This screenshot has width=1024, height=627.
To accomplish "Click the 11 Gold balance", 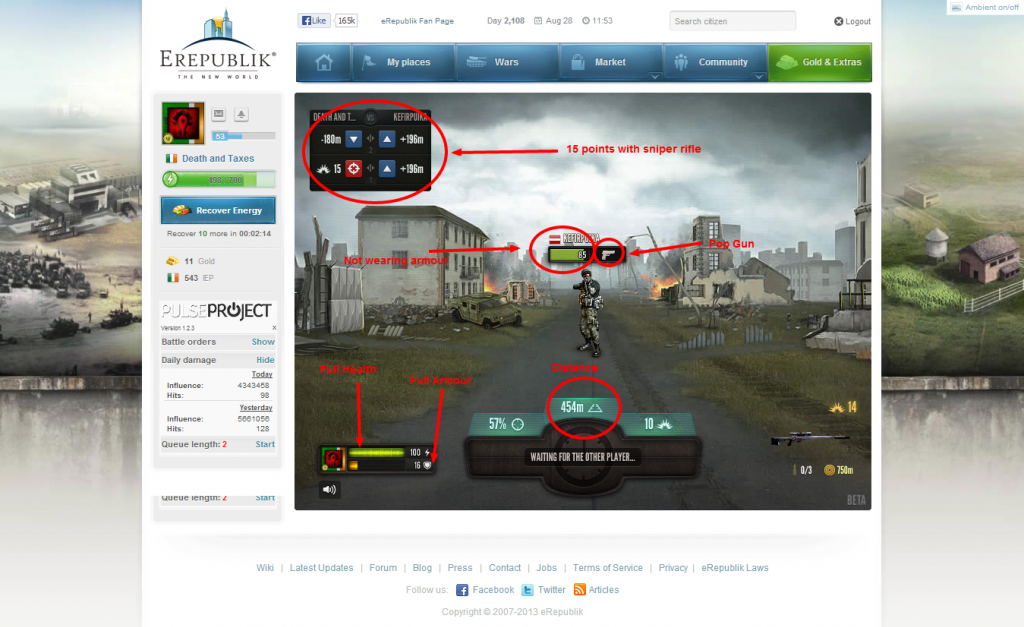I will 191,261.
